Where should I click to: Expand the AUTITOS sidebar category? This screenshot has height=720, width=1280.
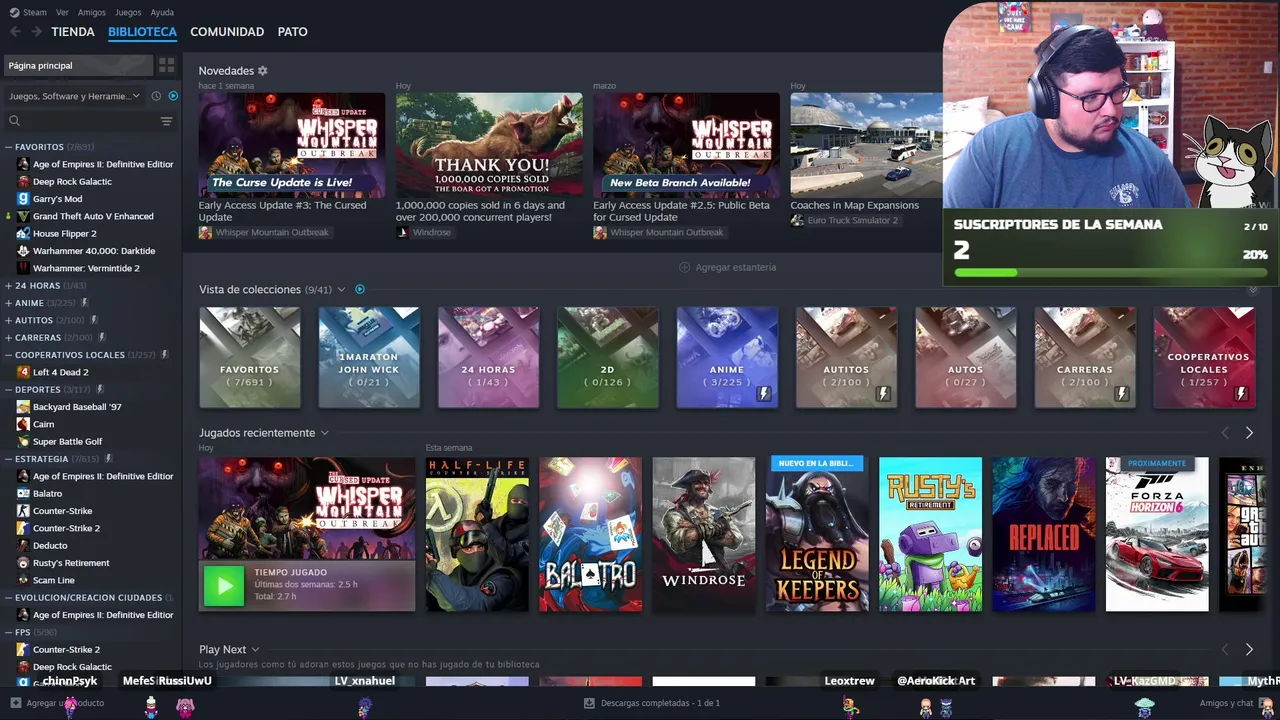point(8,320)
